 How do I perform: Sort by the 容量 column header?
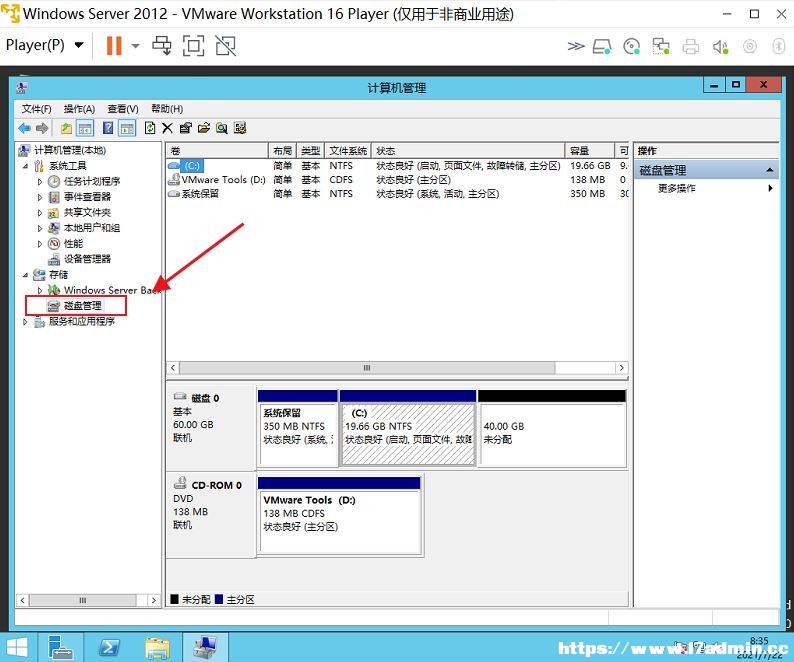point(590,150)
